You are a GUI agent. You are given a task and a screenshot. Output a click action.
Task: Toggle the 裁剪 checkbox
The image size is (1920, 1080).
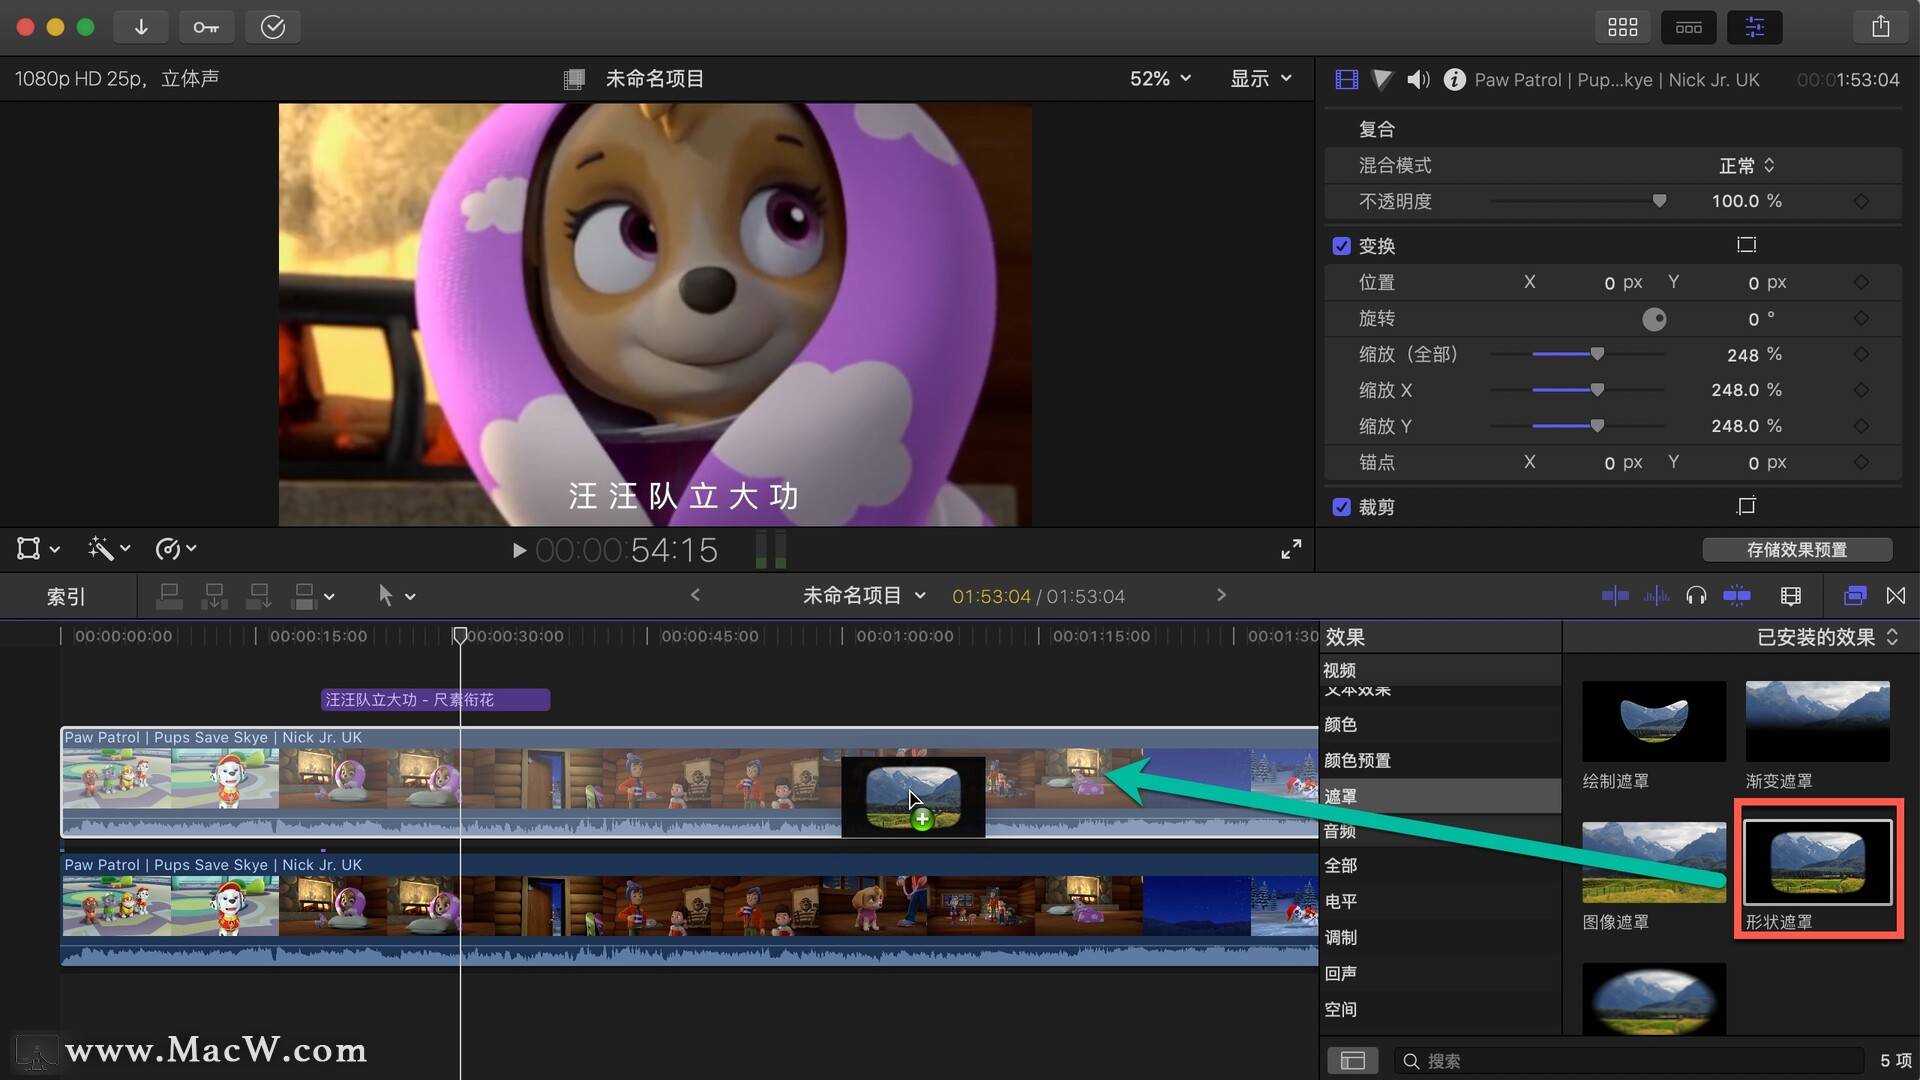point(1342,507)
